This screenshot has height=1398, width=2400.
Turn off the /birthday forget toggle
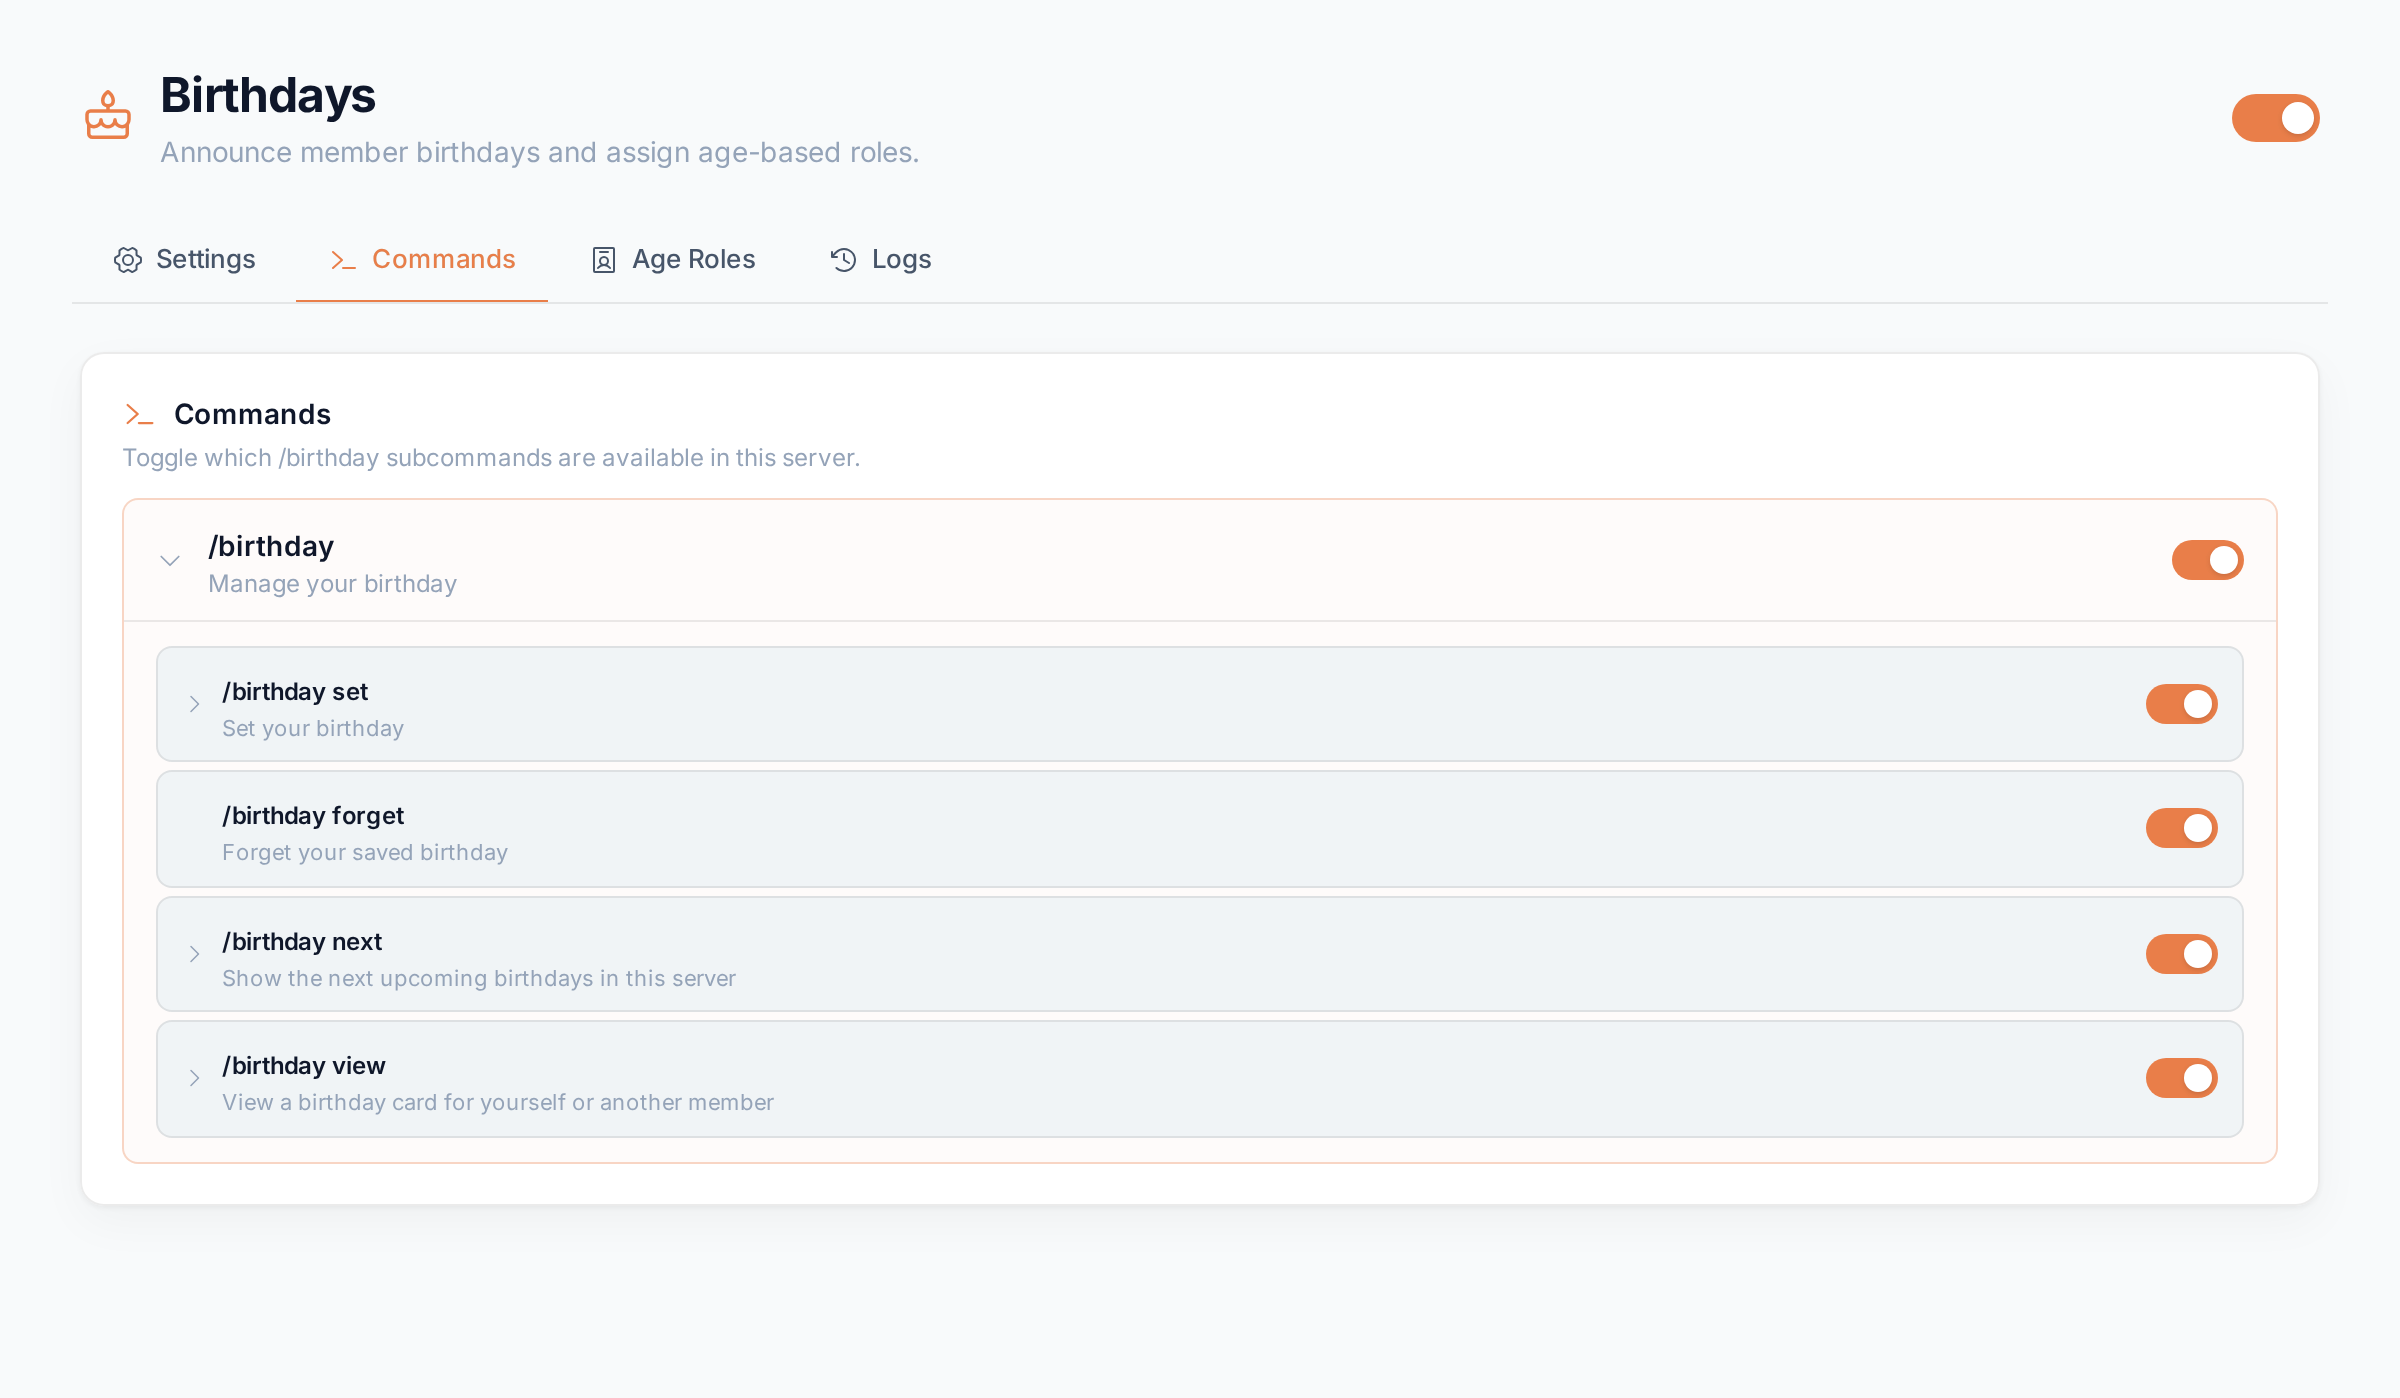point(2181,828)
